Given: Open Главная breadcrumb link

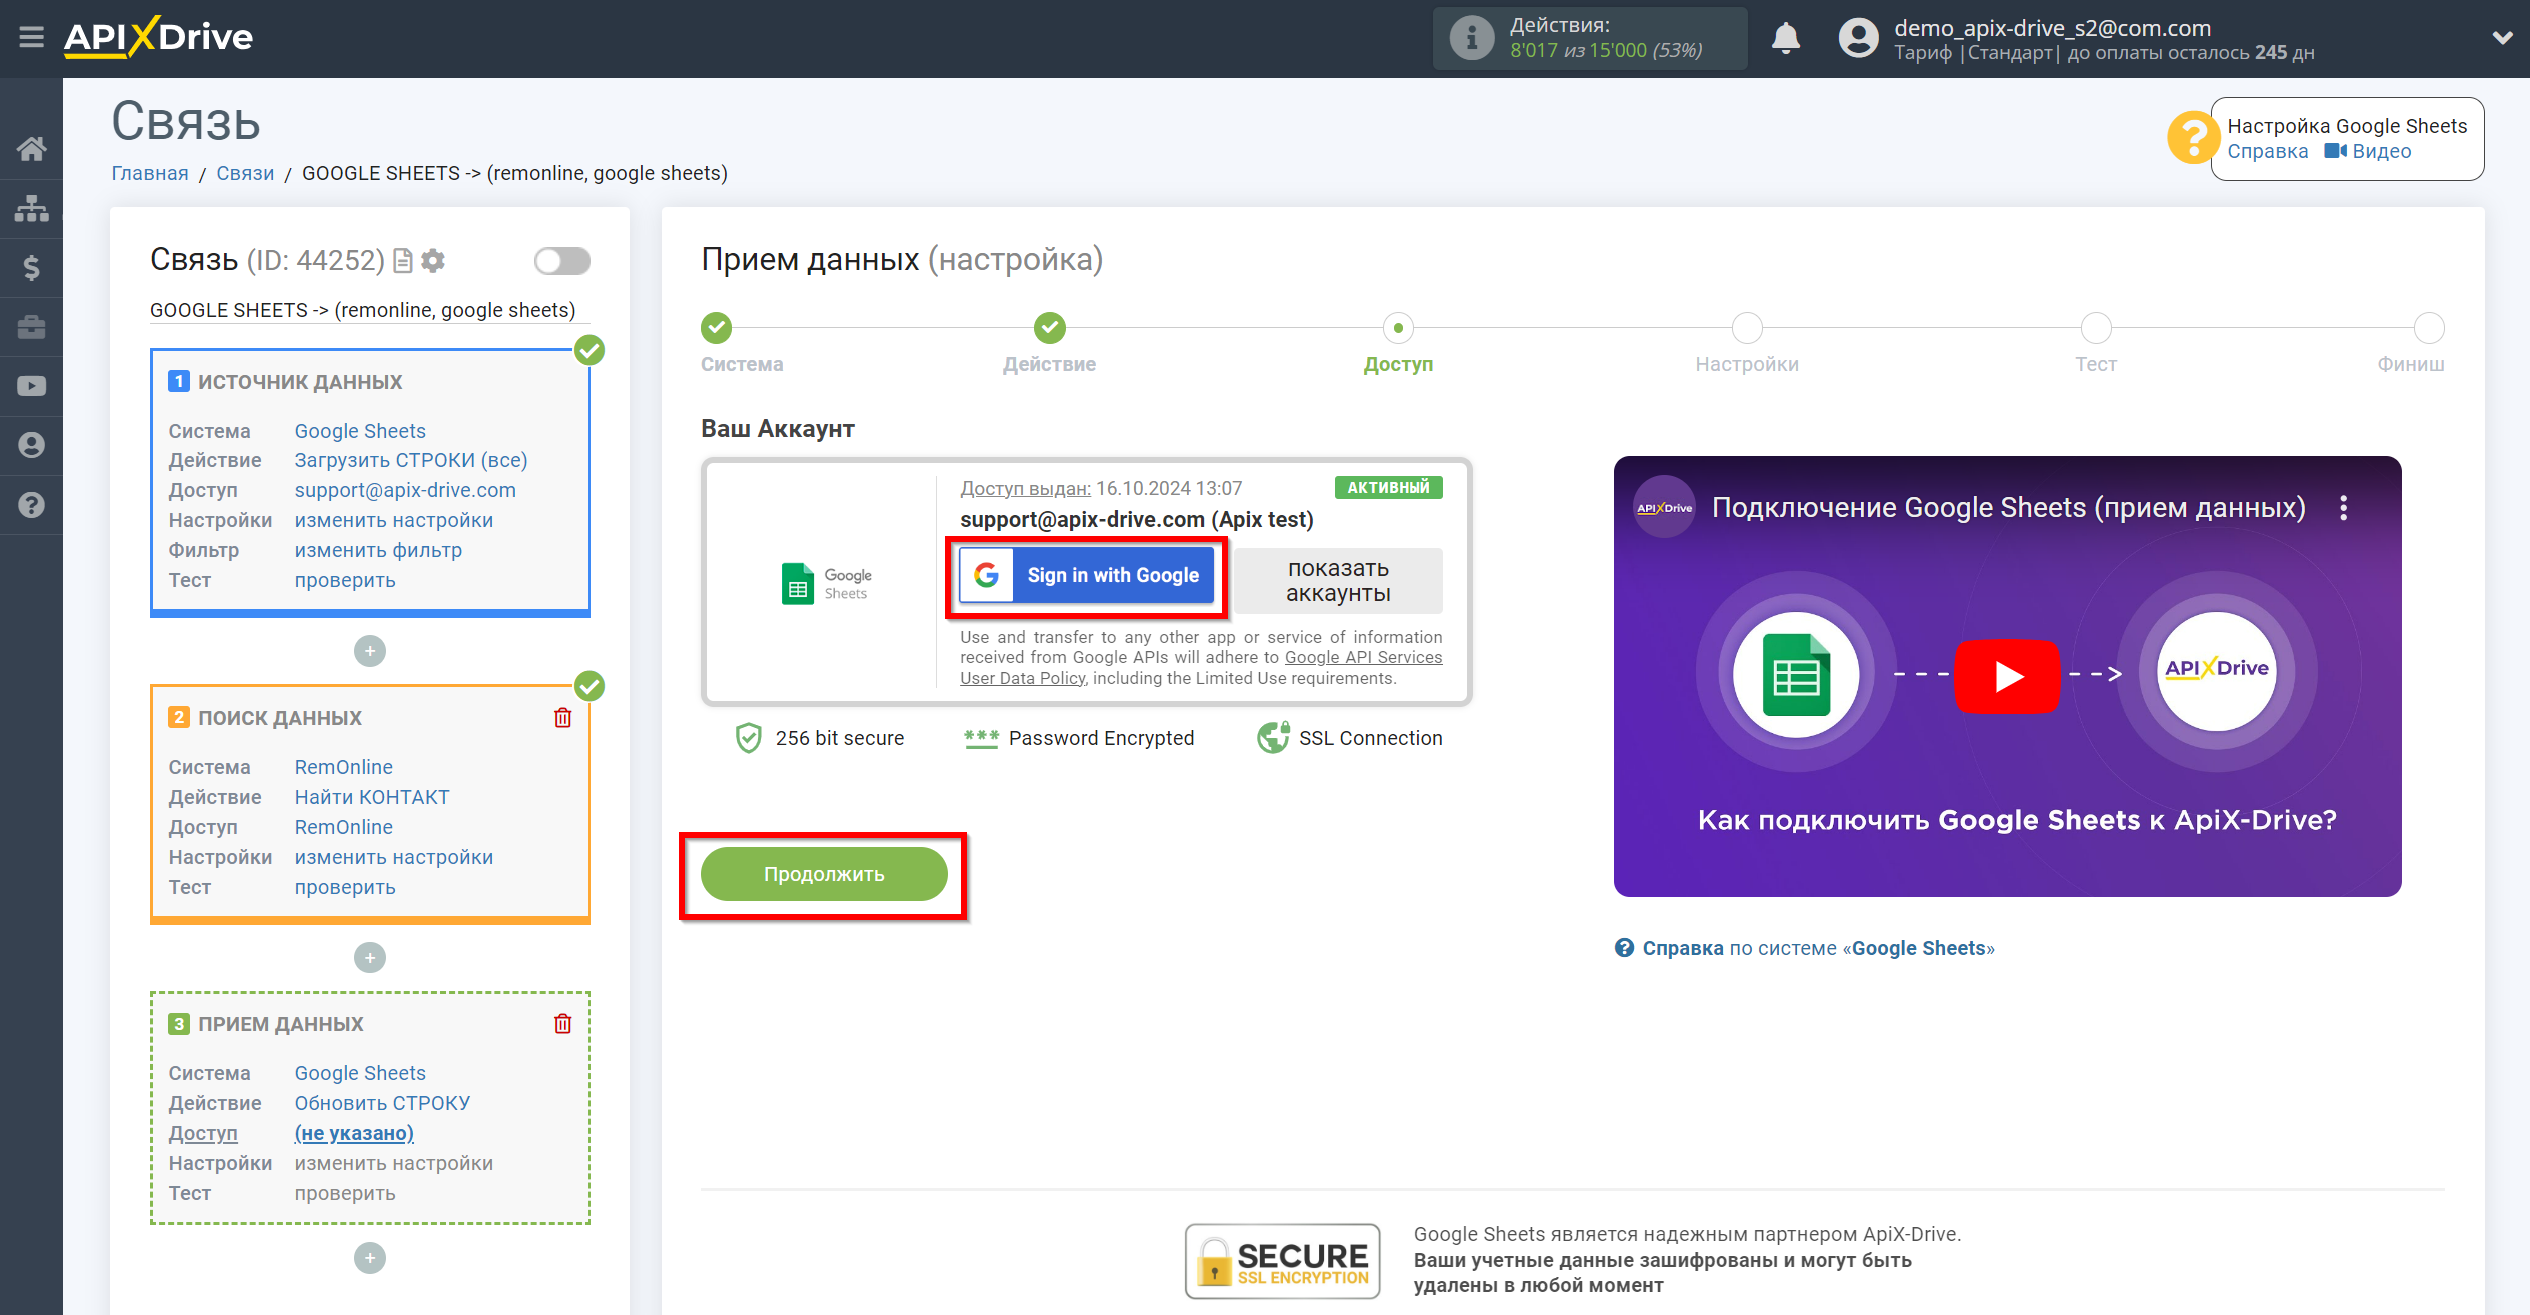Looking at the screenshot, I should pos(150,173).
